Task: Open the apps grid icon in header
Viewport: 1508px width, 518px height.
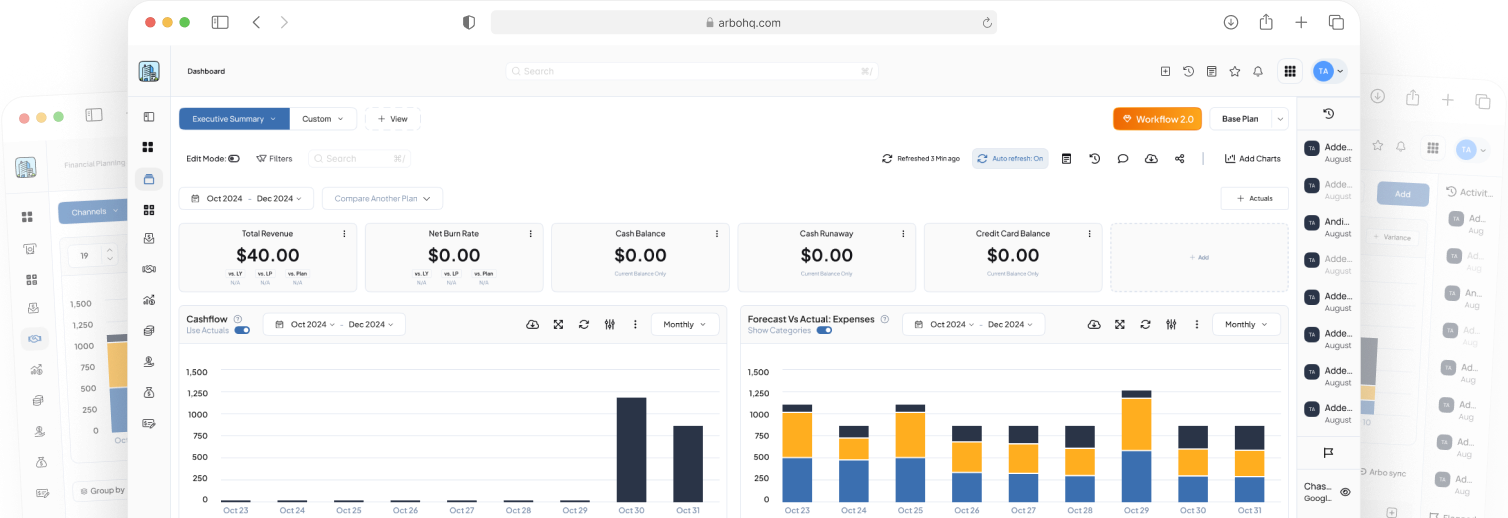Action: click(1290, 71)
